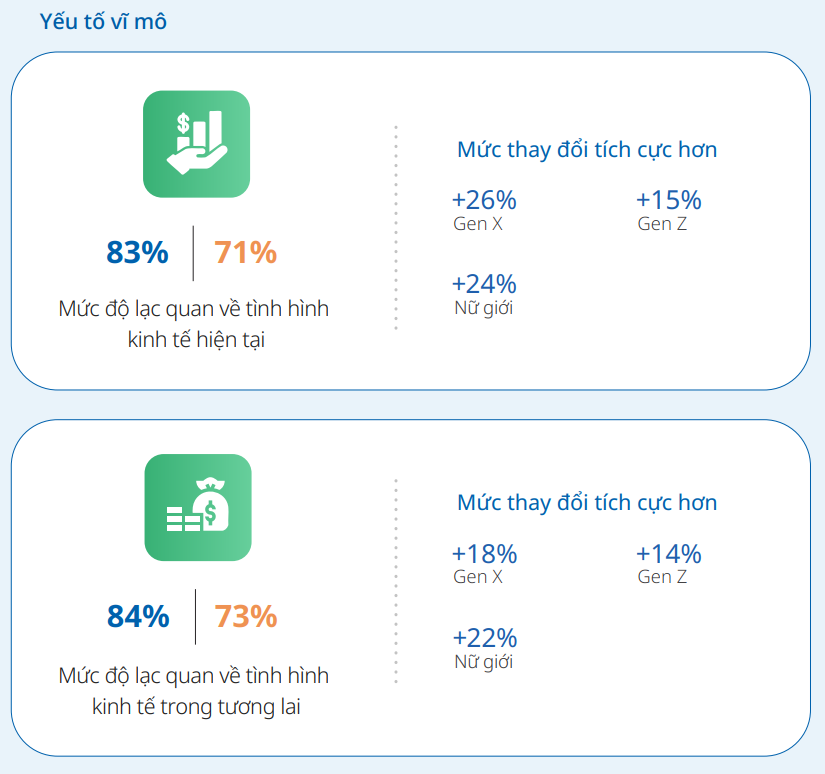
Task: Click the money bag with coins icon
Action: pyautogui.click(x=197, y=507)
